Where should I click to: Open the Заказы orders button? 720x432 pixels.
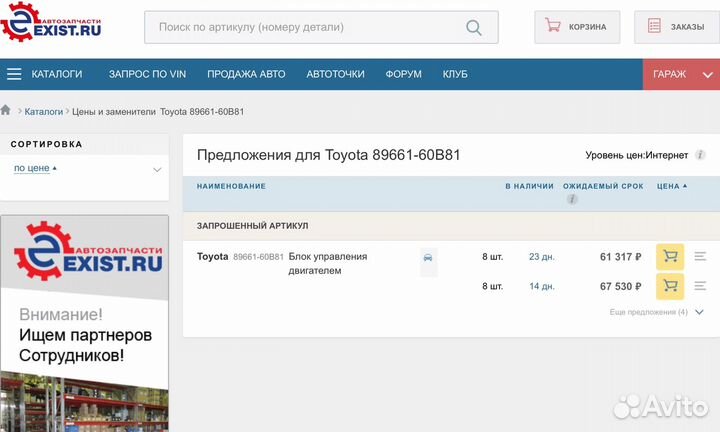pos(677,27)
